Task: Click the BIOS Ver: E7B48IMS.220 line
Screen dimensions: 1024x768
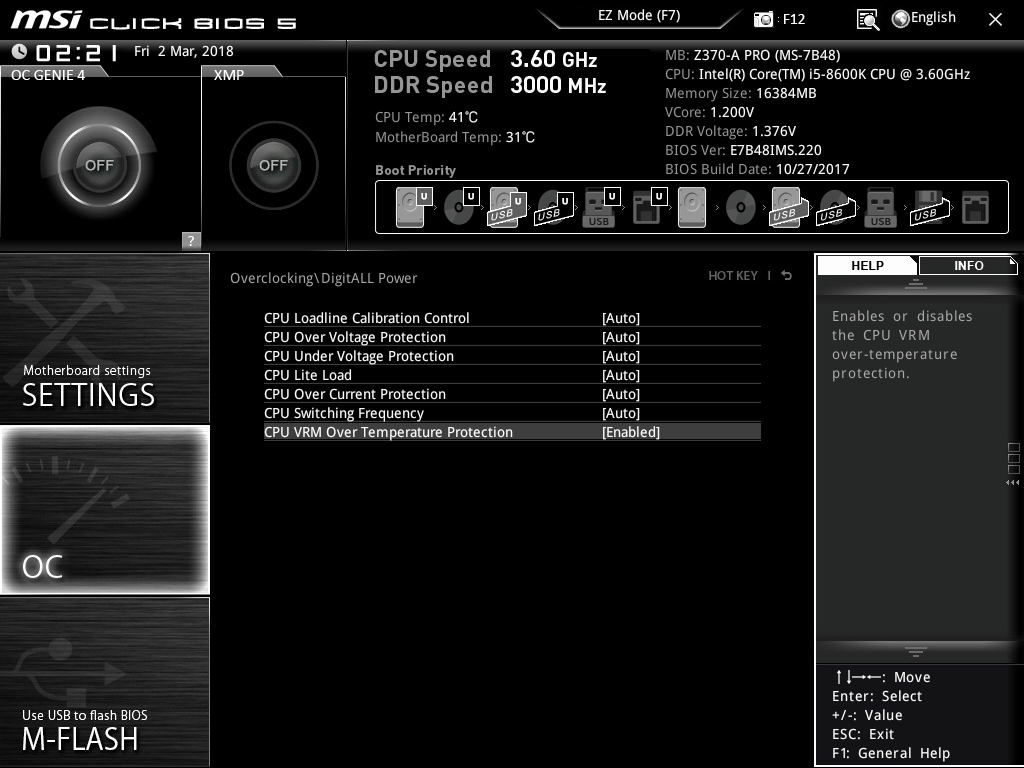Action: tap(743, 150)
